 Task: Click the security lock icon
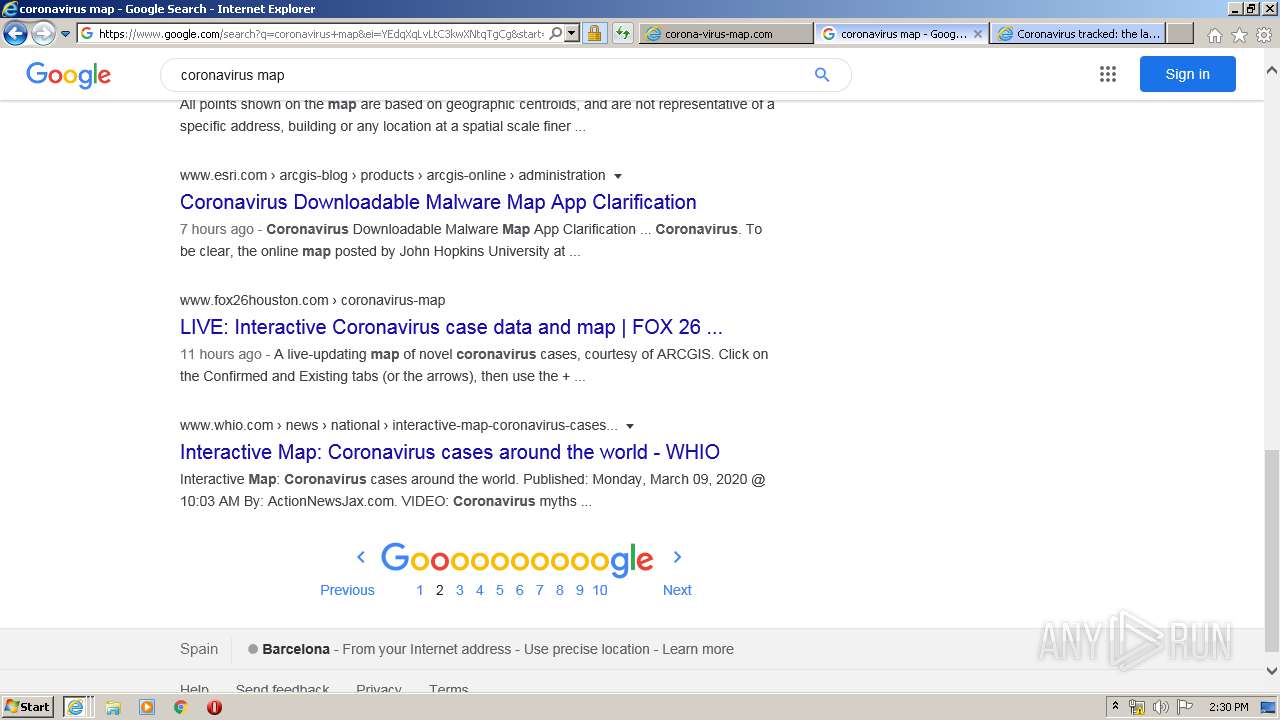pyautogui.click(x=594, y=33)
